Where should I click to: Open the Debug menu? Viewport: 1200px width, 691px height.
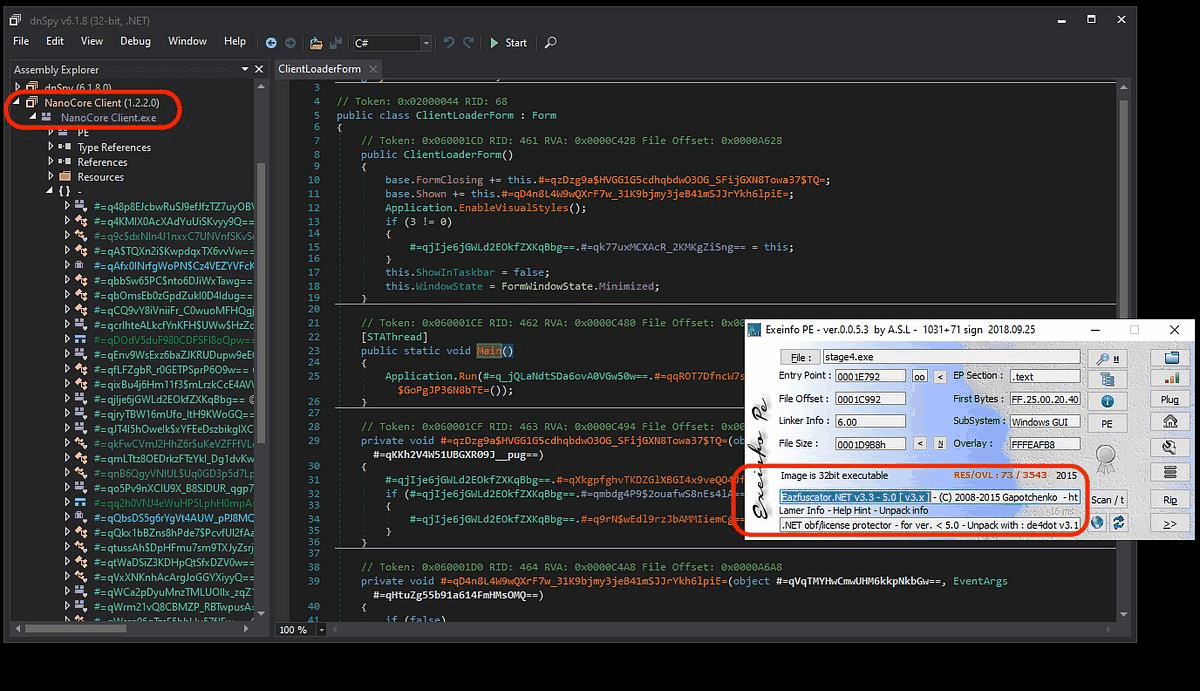click(135, 41)
